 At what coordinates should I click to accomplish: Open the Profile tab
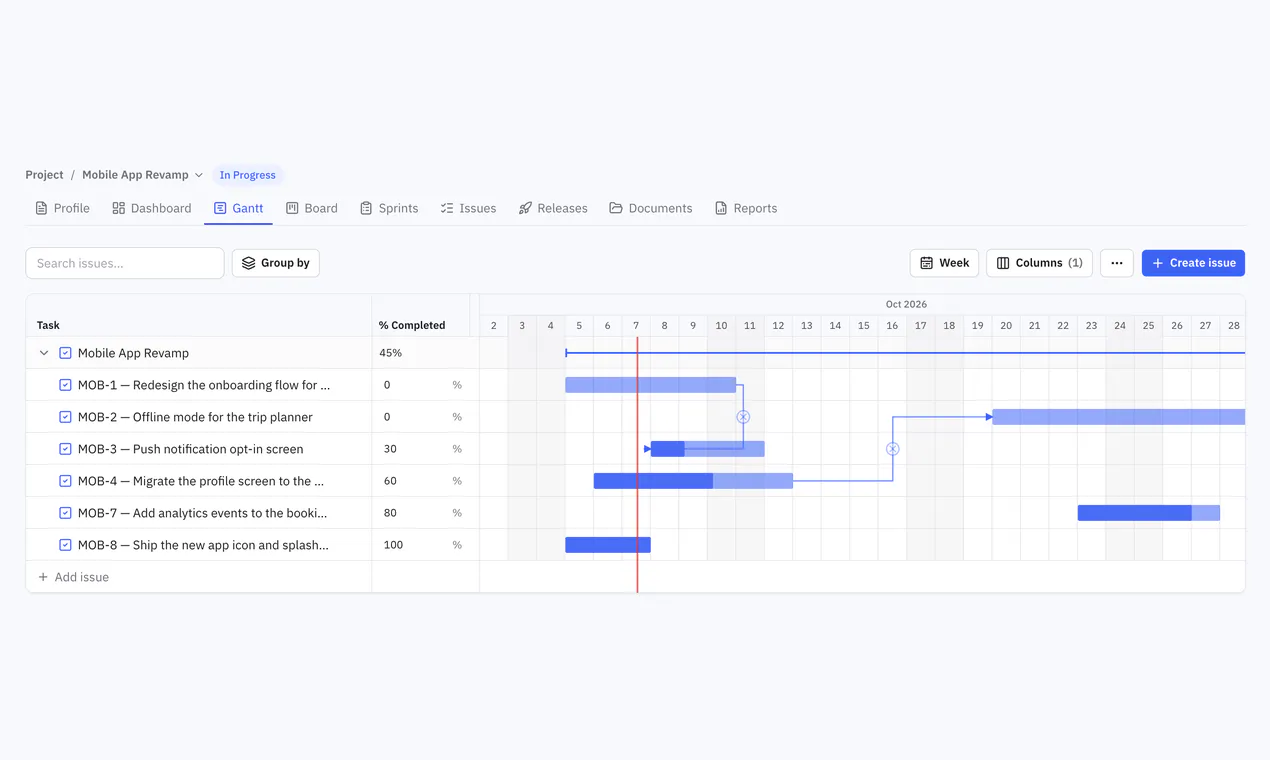62,208
